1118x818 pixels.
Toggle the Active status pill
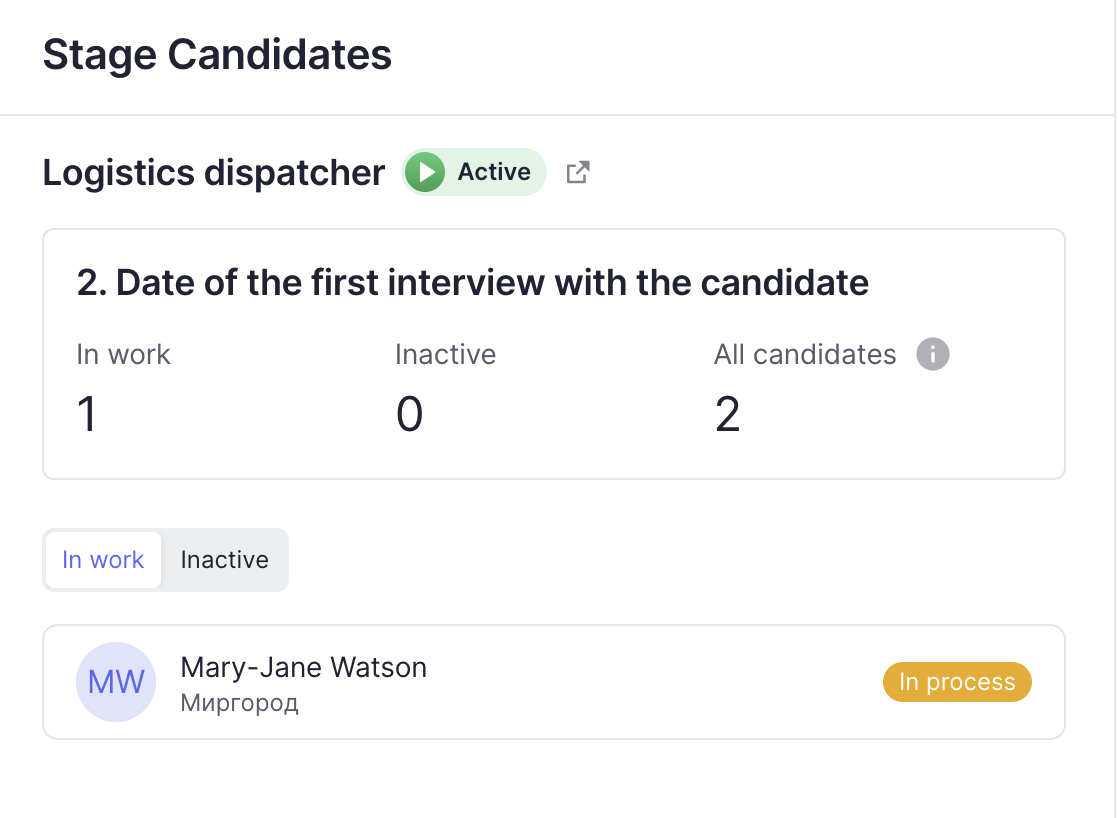[474, 172]
